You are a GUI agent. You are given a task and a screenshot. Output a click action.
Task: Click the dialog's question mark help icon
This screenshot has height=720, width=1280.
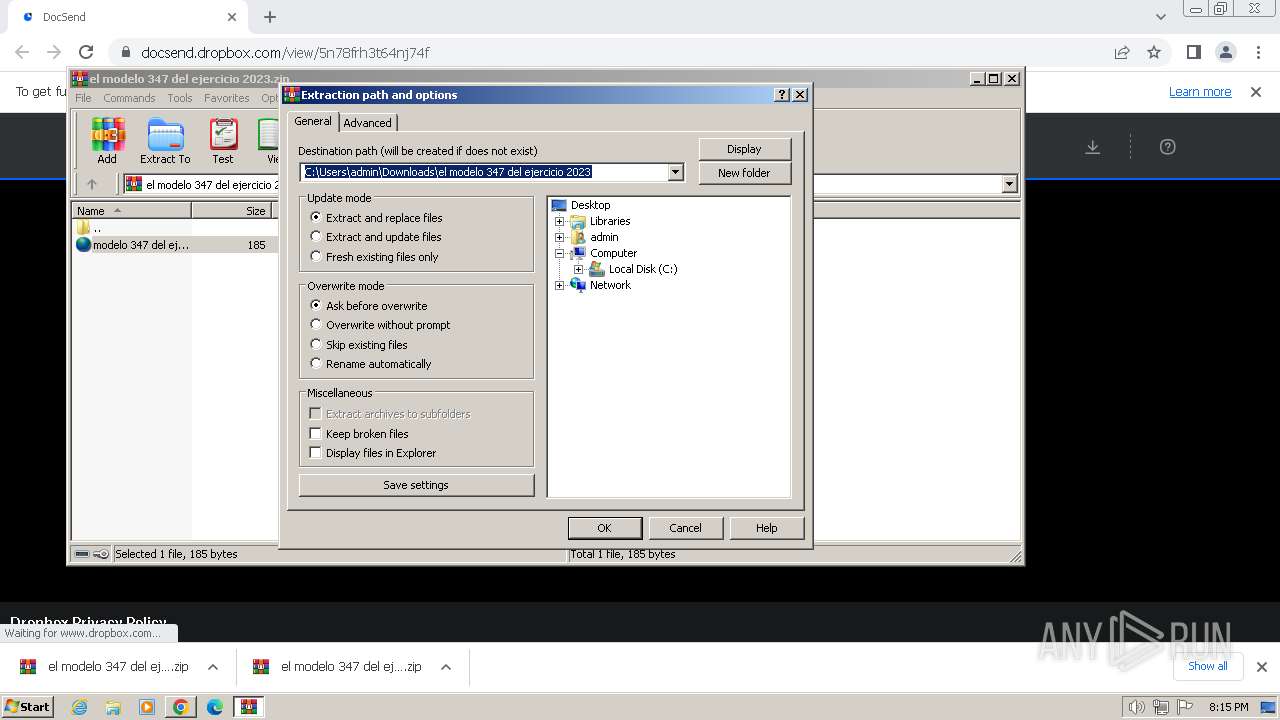pos(782,95)
